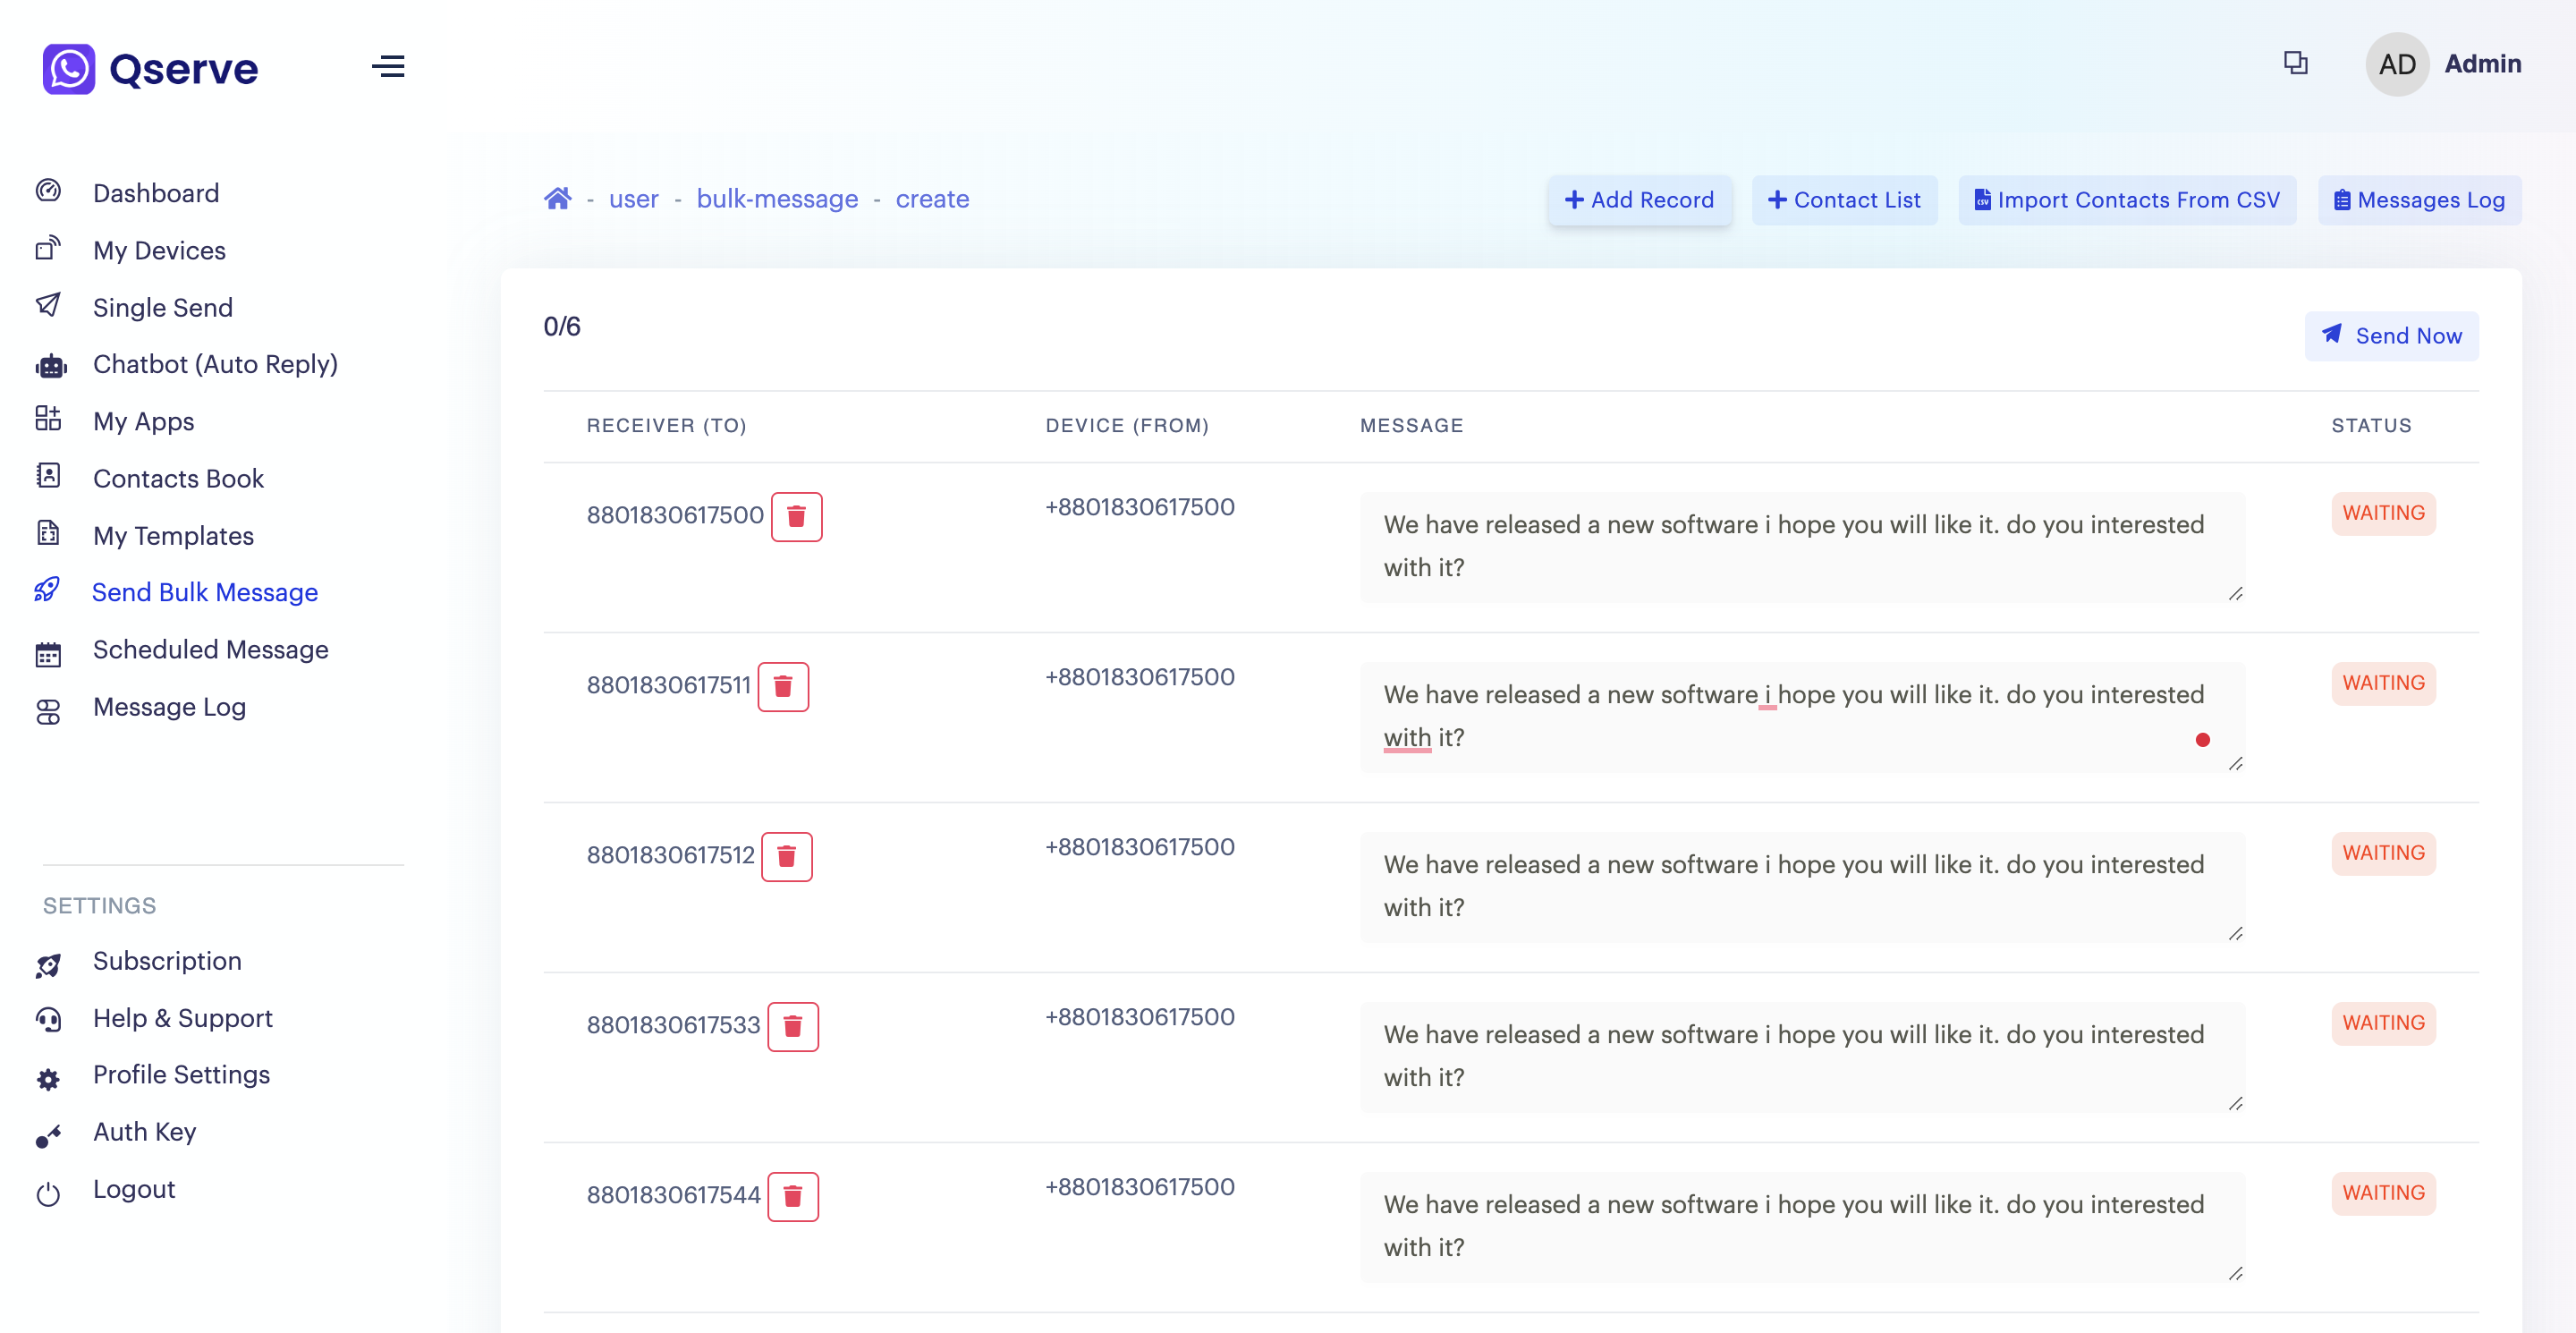The height and width of the screenshot is (1333, 2576).
Task: Open Scheduled Message in sidebar
Action: 210,649
